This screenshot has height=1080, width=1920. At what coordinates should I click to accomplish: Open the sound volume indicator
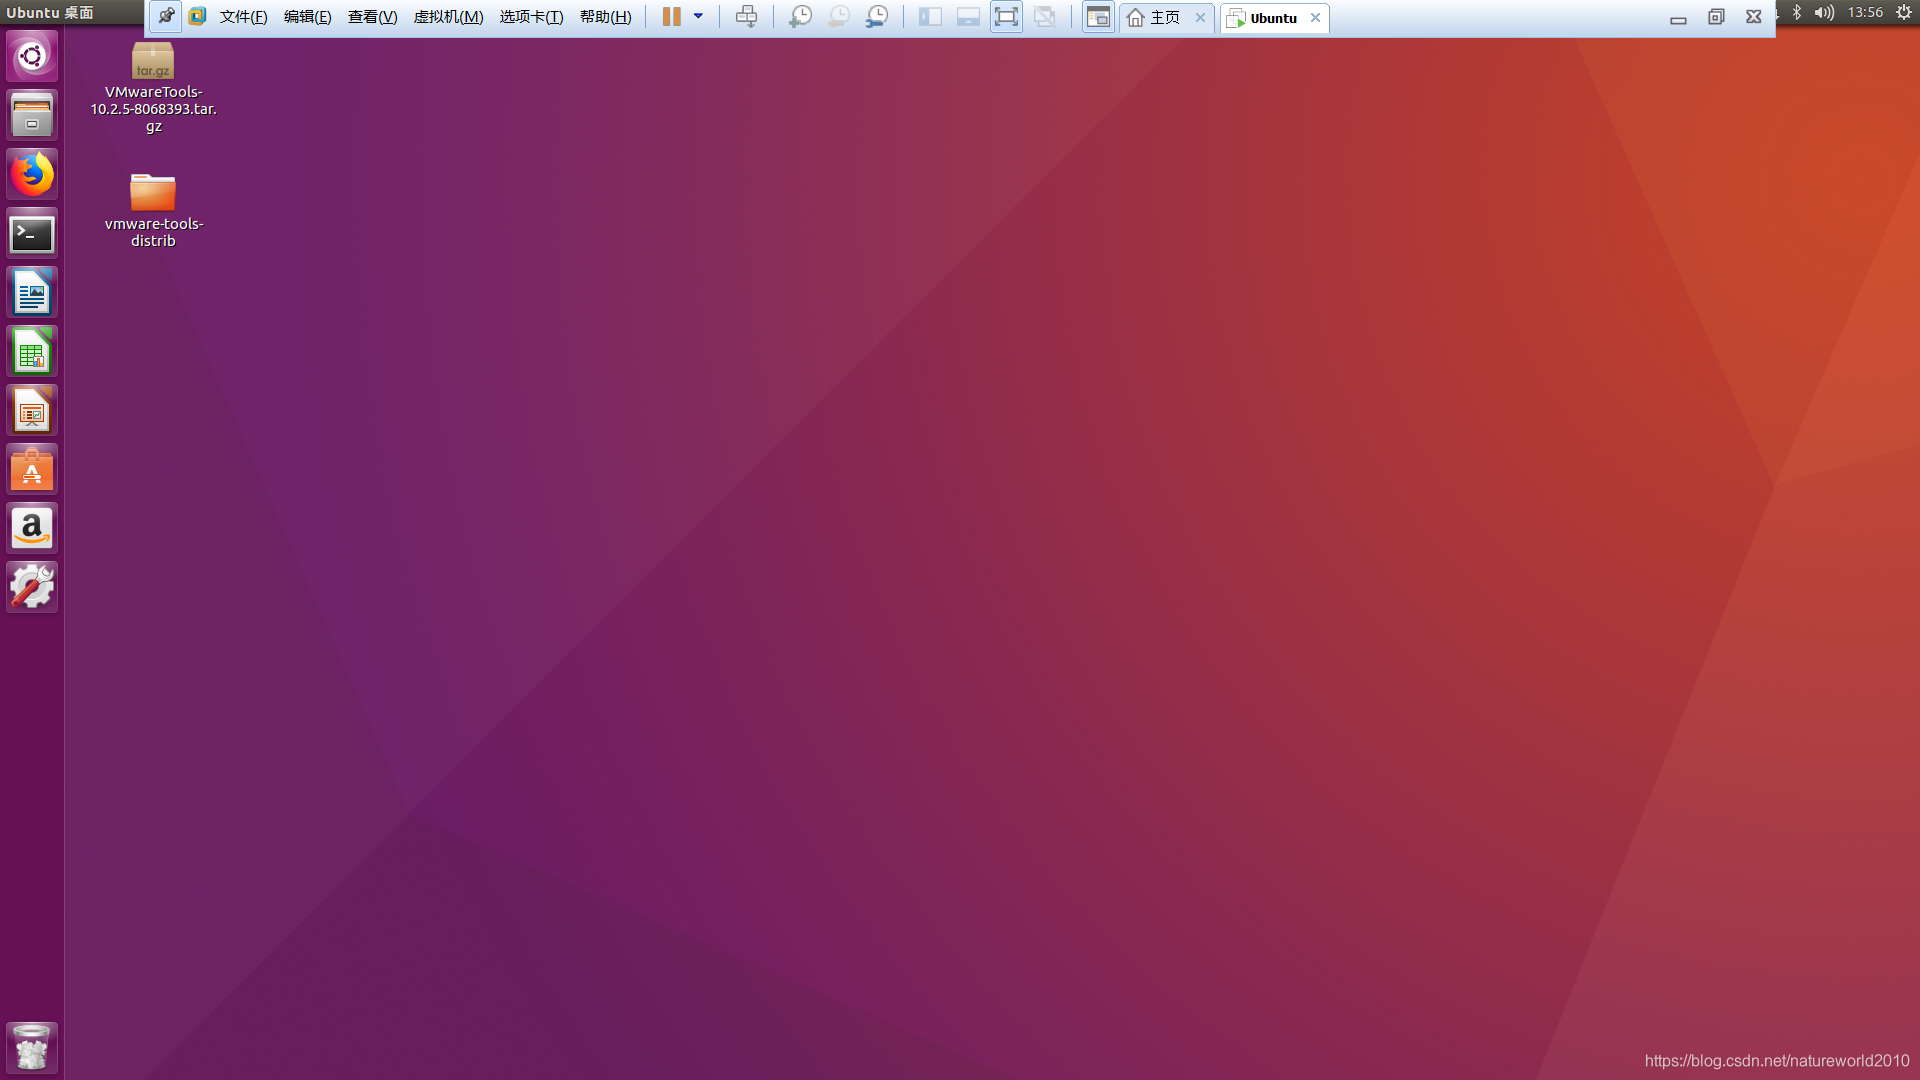pos(1824,12)
